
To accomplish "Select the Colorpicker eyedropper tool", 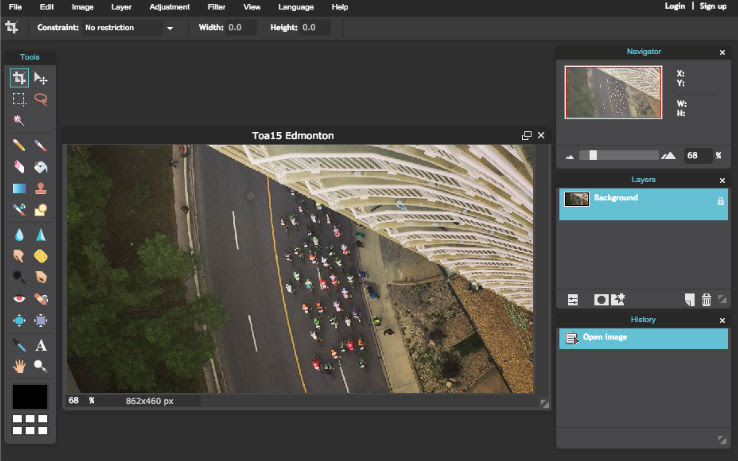I will tap(19, 345).
